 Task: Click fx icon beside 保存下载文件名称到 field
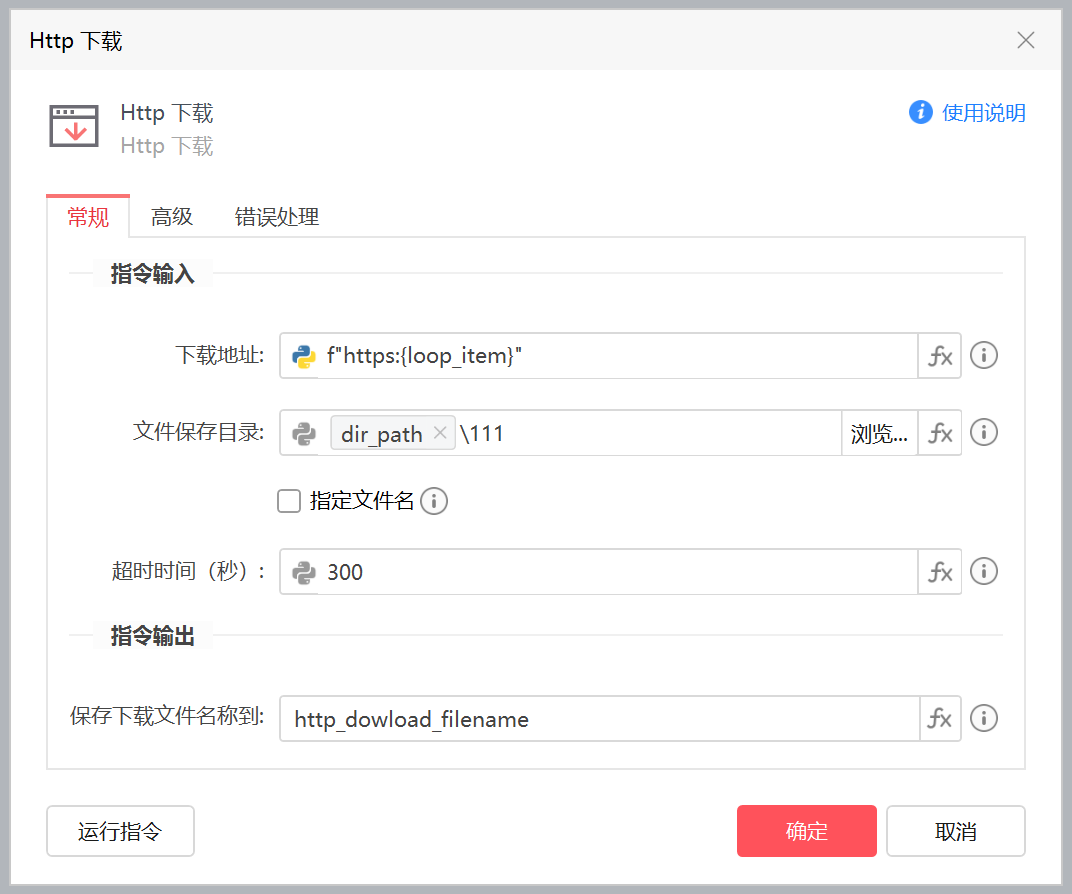point(940,719)
